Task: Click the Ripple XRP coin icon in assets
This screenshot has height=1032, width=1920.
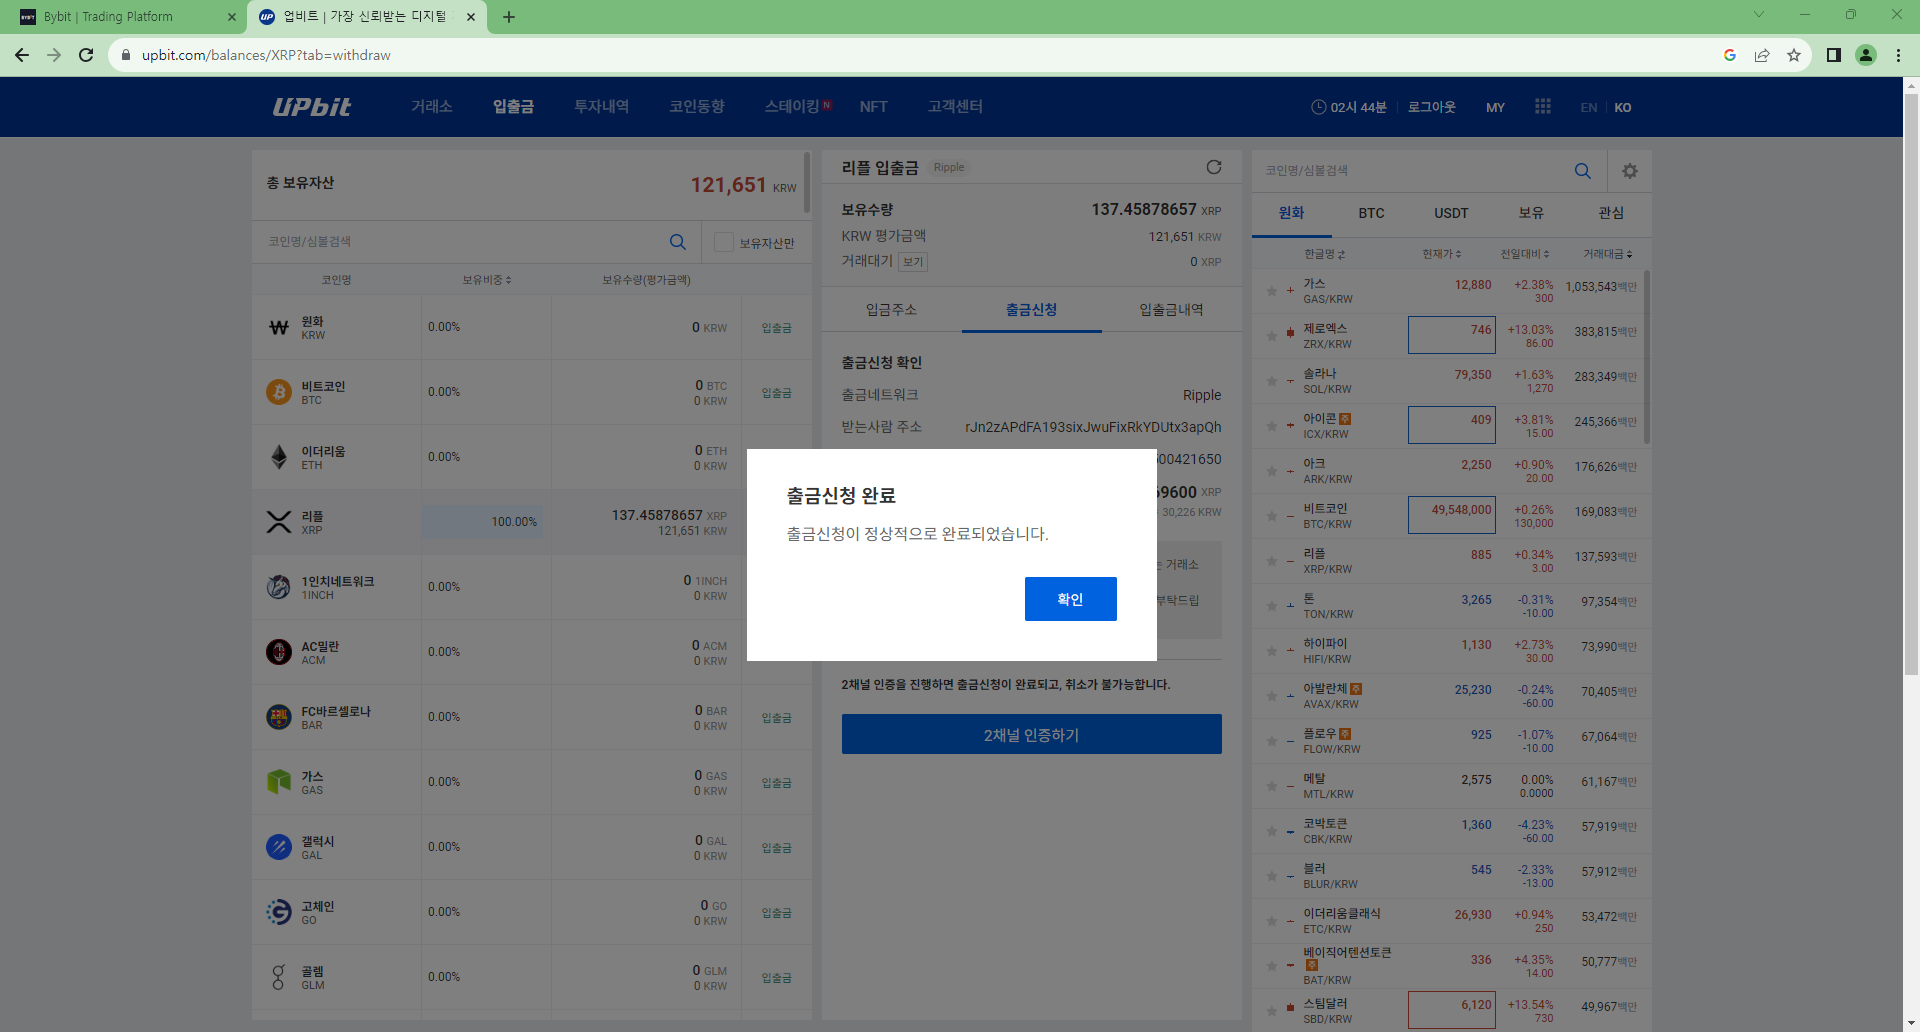Action: [279, 520]
